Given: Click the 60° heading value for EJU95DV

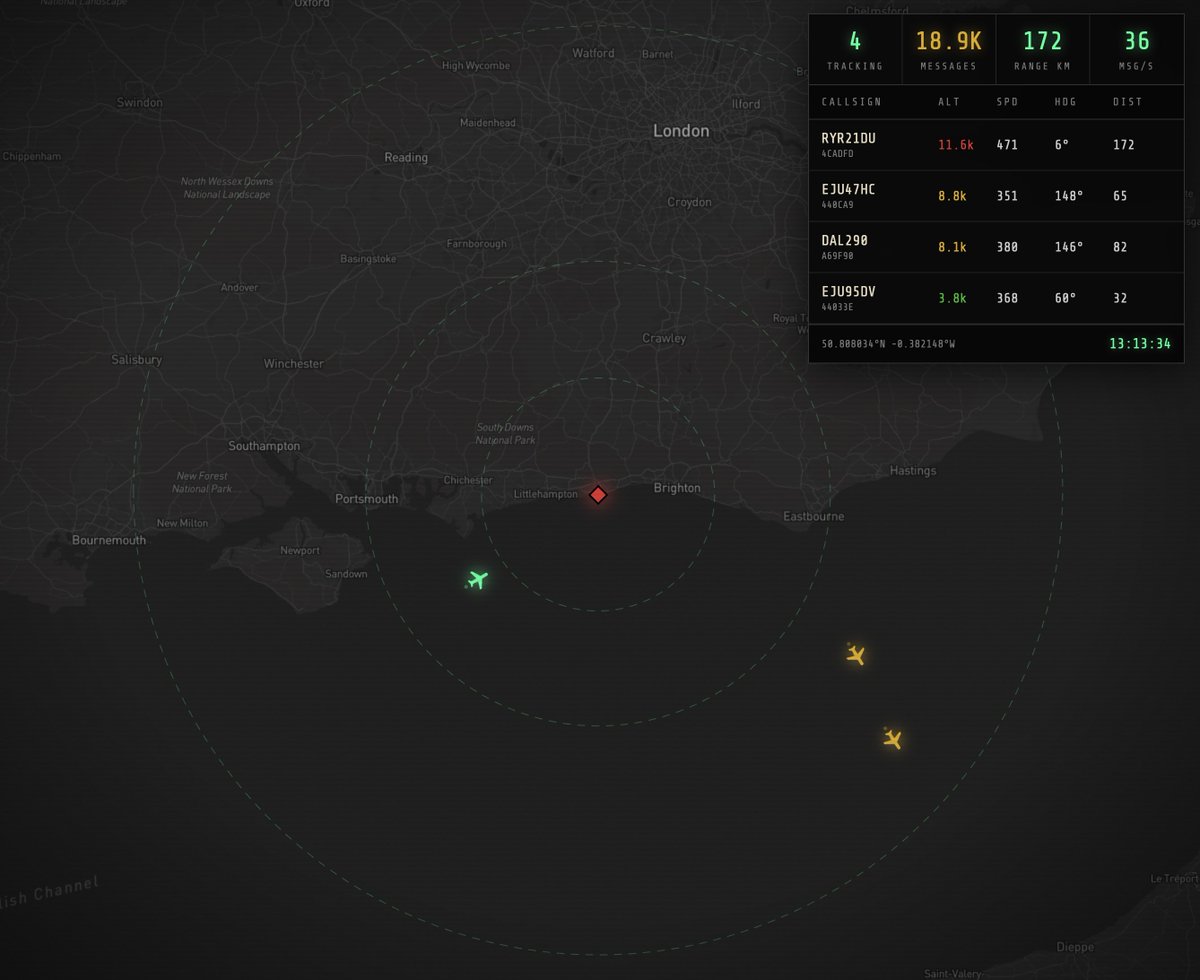Looking at the screenshot, I should [x=1066, y=298].
